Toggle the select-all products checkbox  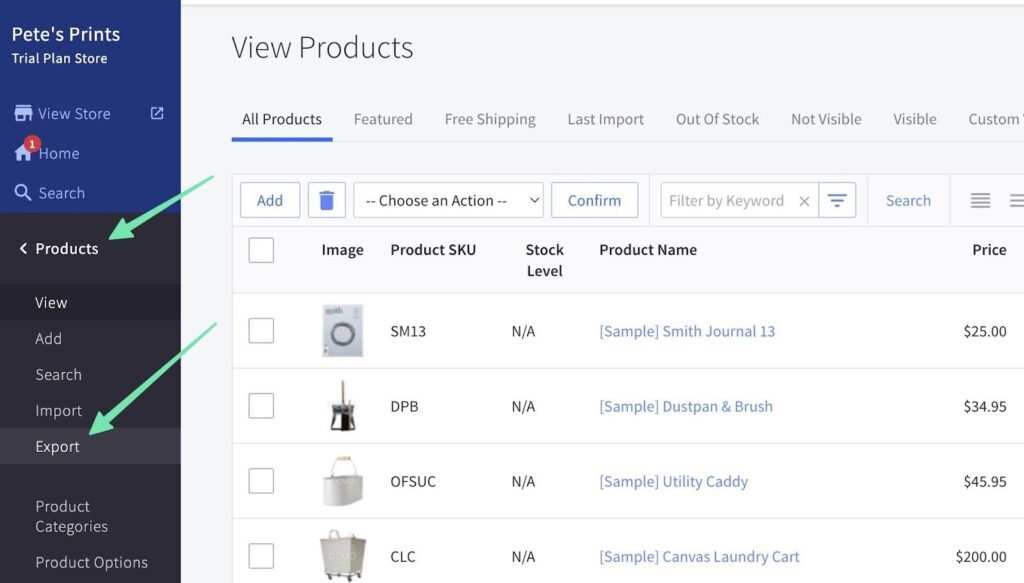tap(261, 250)
